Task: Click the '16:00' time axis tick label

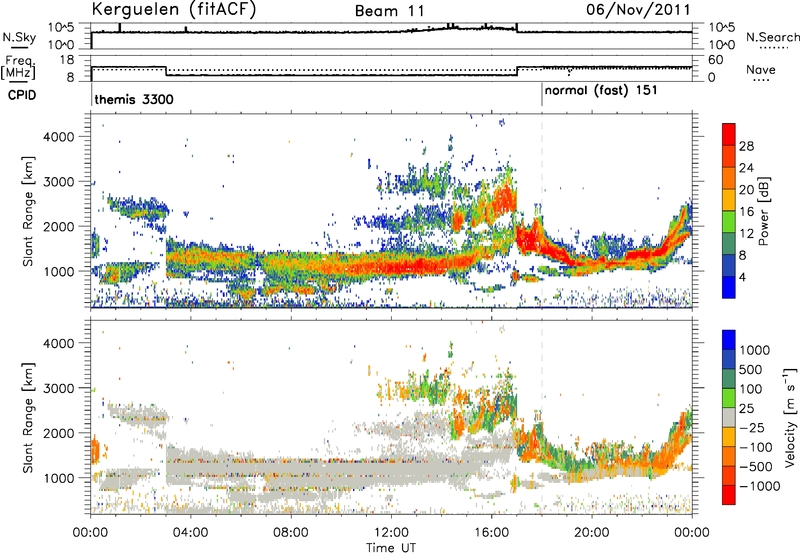Action: (x=491, y=533)
